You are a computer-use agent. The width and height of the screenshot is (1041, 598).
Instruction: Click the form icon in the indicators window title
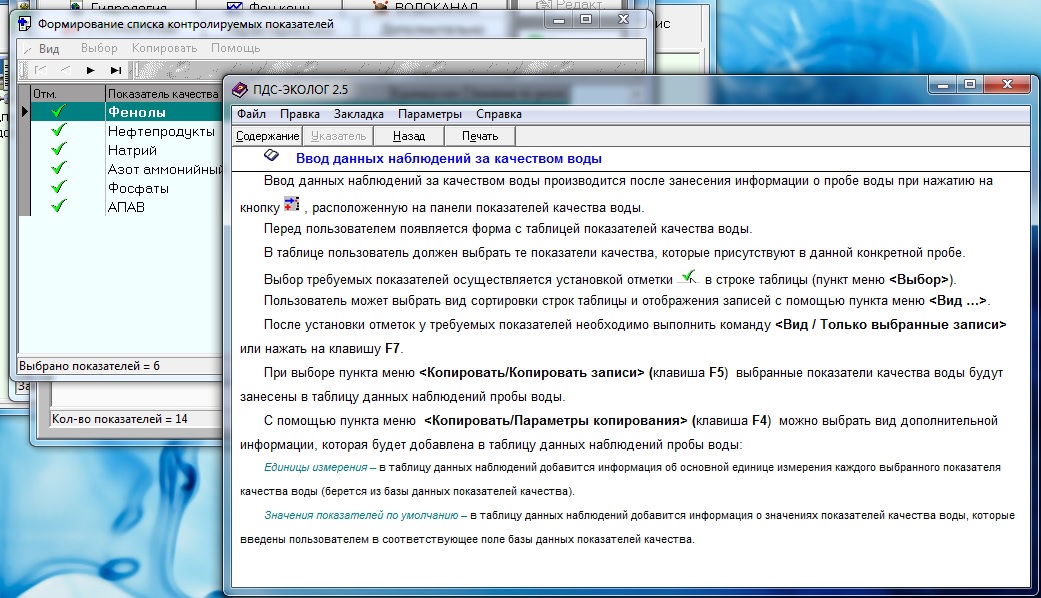[x=25, y=23]
